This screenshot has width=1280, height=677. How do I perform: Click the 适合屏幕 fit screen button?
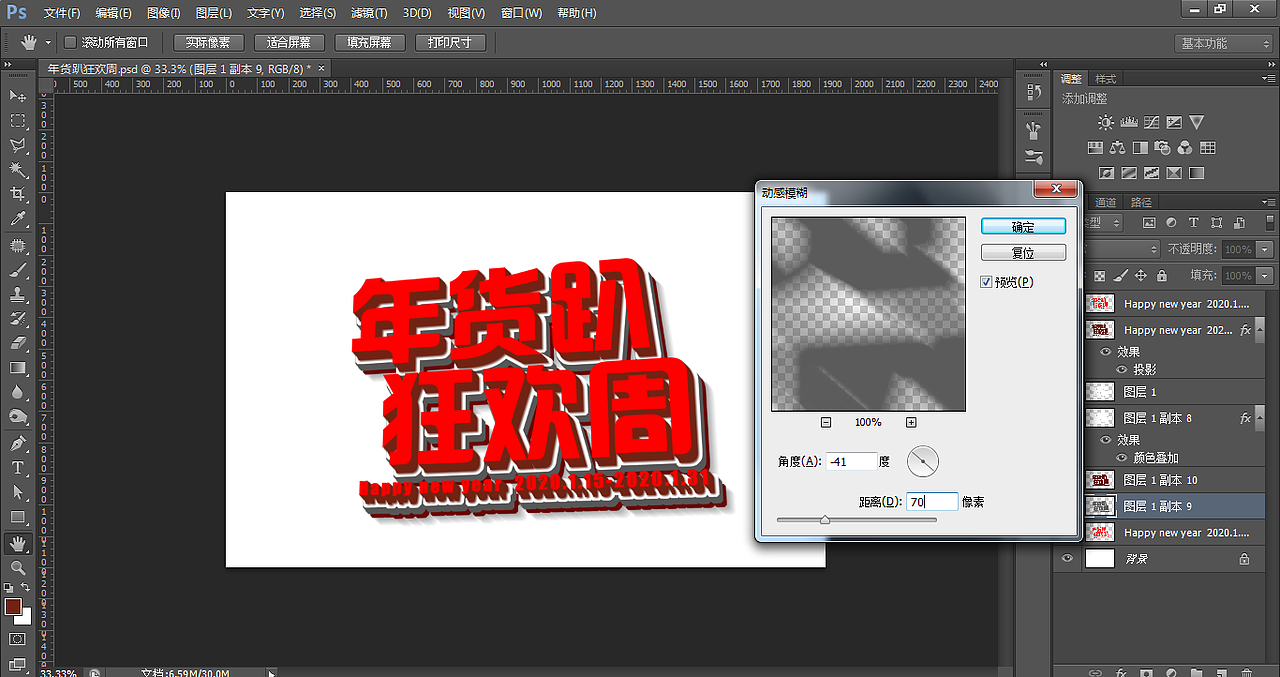[x=288, y=42]
